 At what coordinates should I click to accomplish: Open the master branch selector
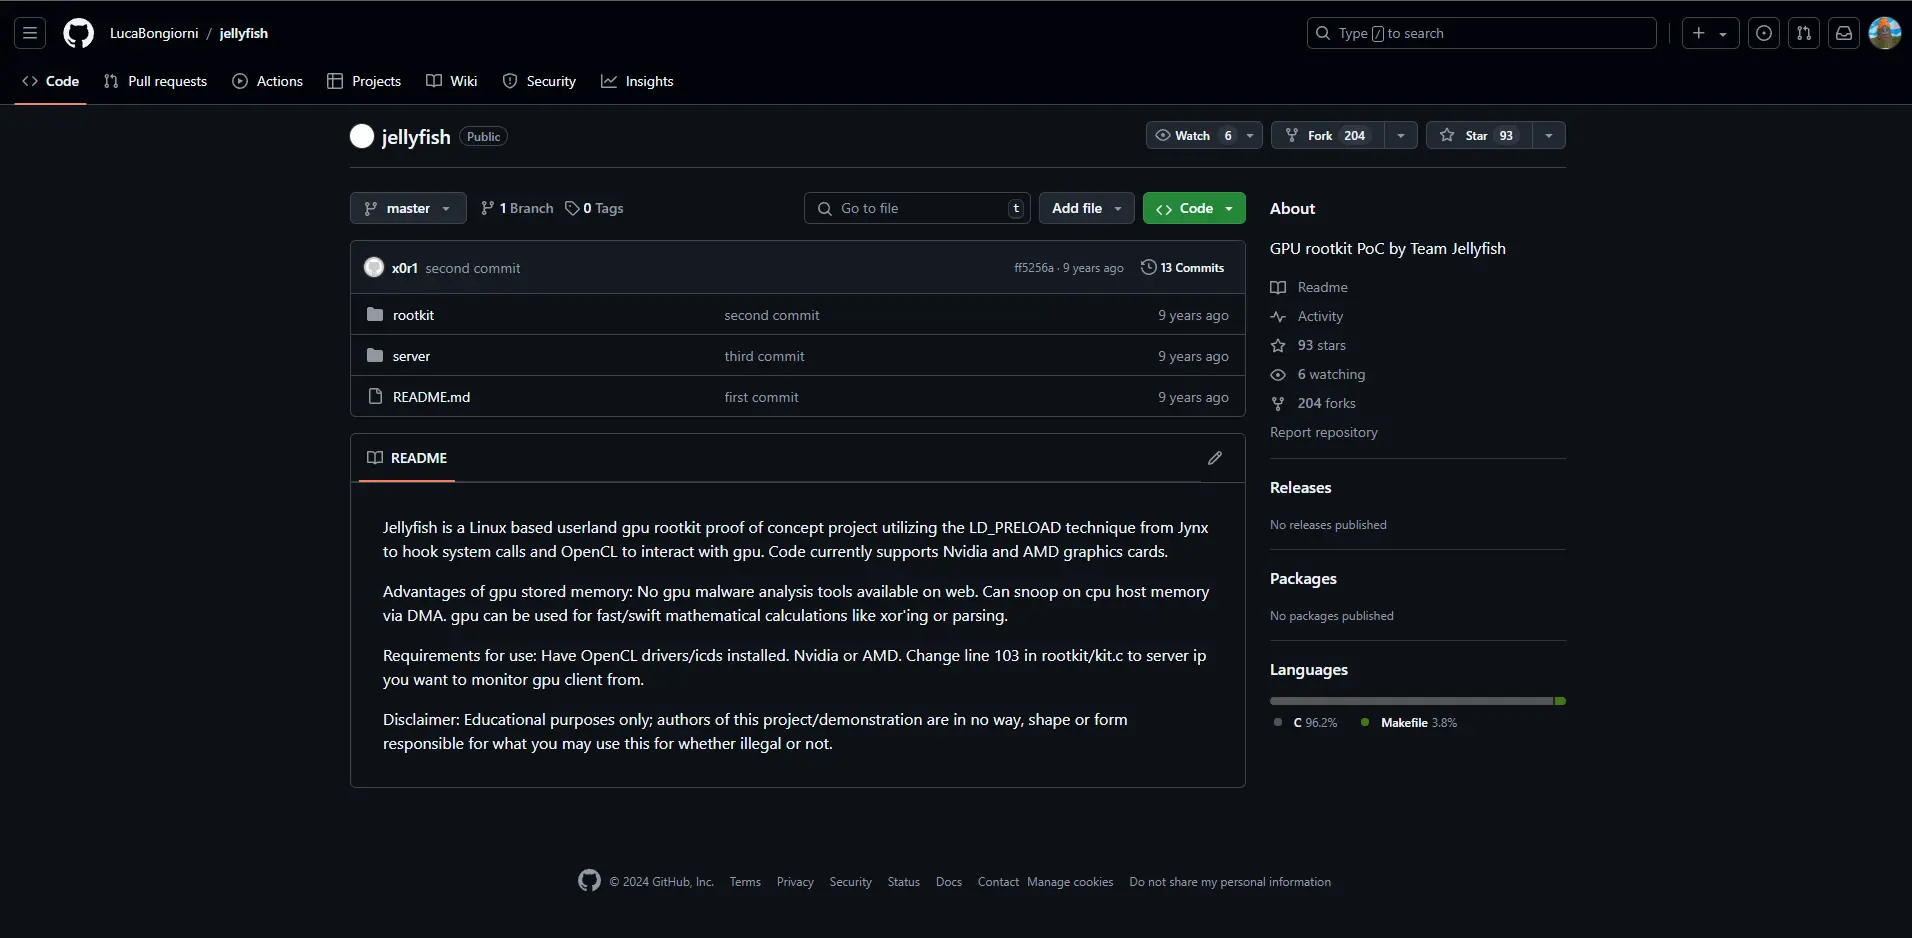(x=408, y=208)
